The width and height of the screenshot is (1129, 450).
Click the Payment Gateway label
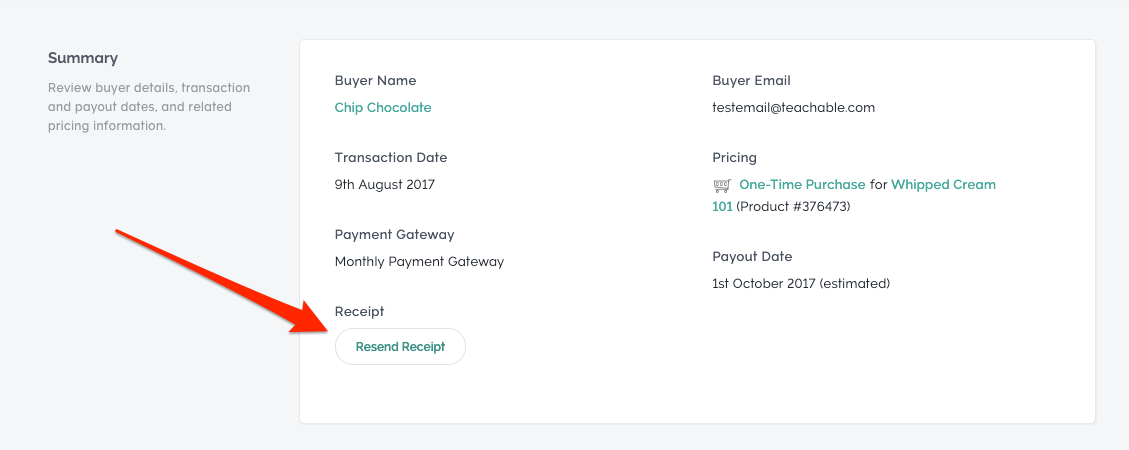point(395,235)
